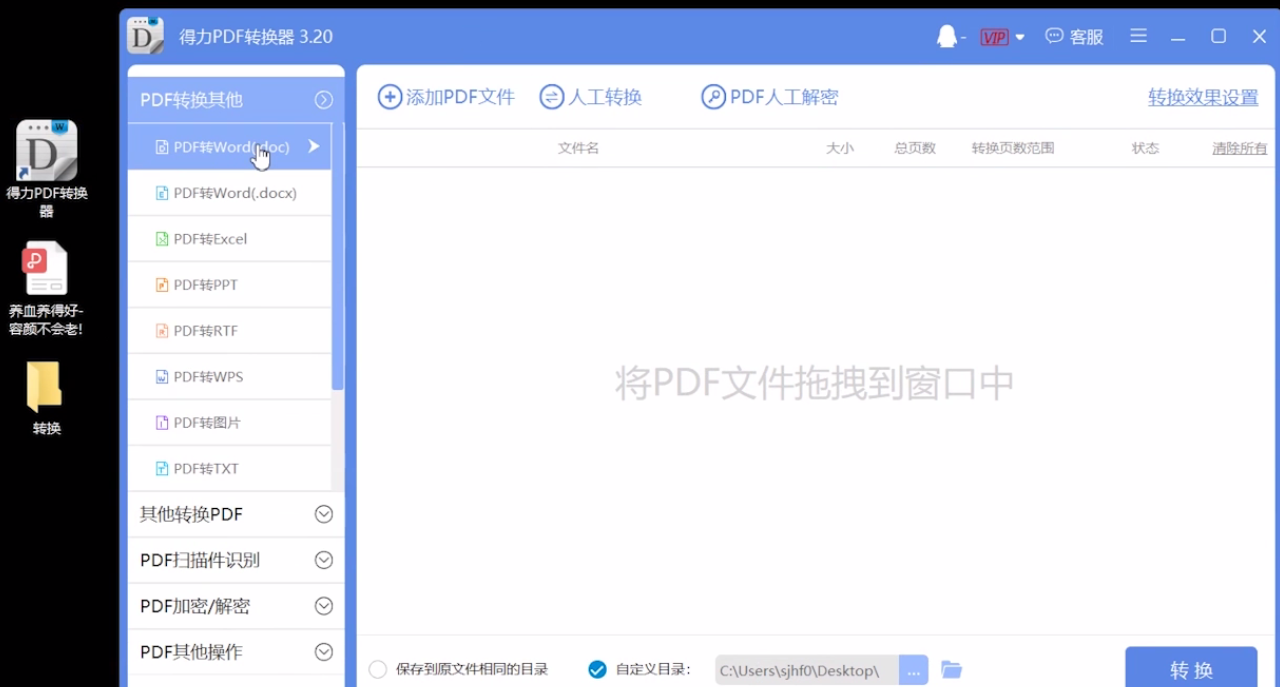
Task: Open the output folder icon
Action: click(x=952, y=670)
